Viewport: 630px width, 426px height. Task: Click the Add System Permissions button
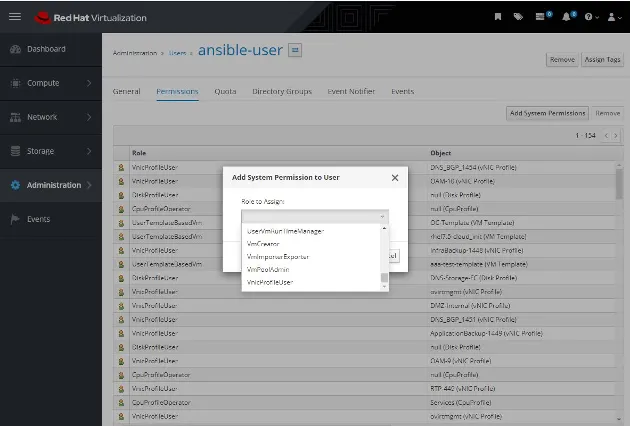(548, 113)
